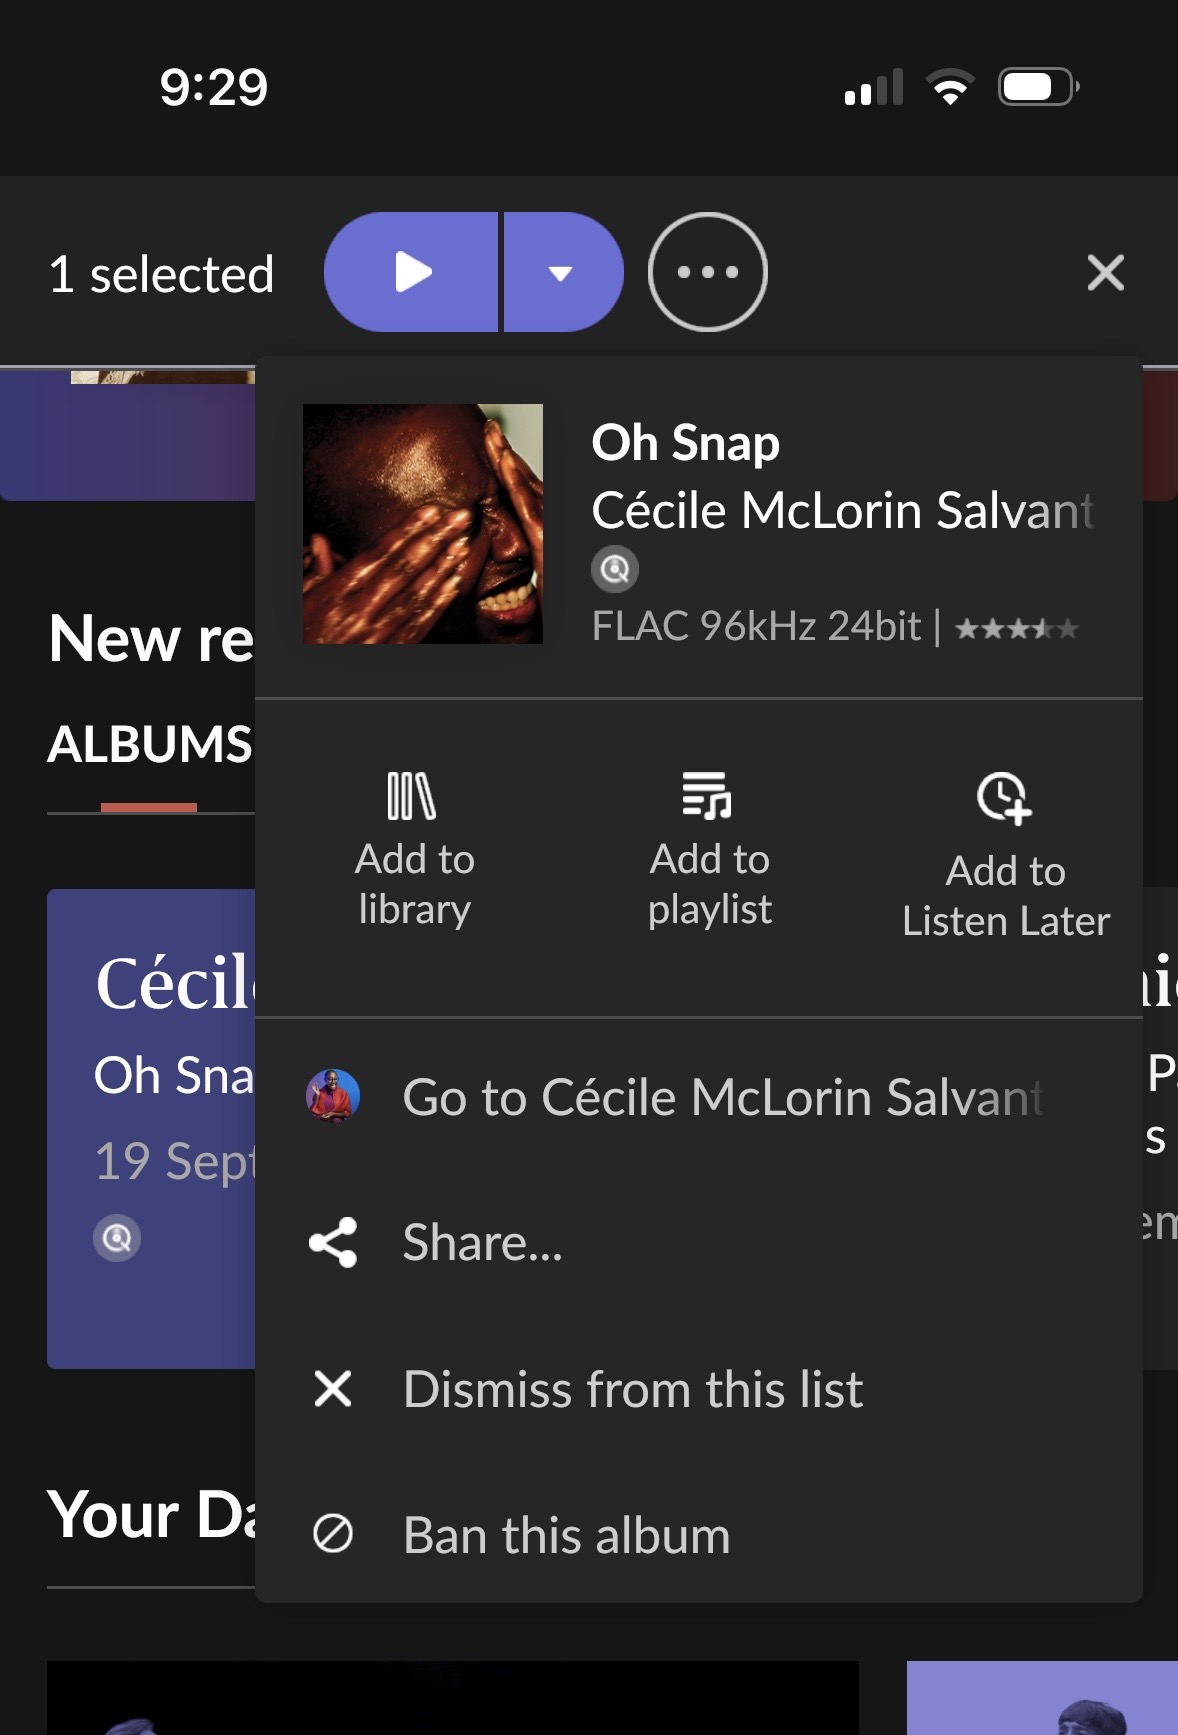Switch to the ALBUMS tab
Screen dimensions: 1178x1735
coord(150,745)
